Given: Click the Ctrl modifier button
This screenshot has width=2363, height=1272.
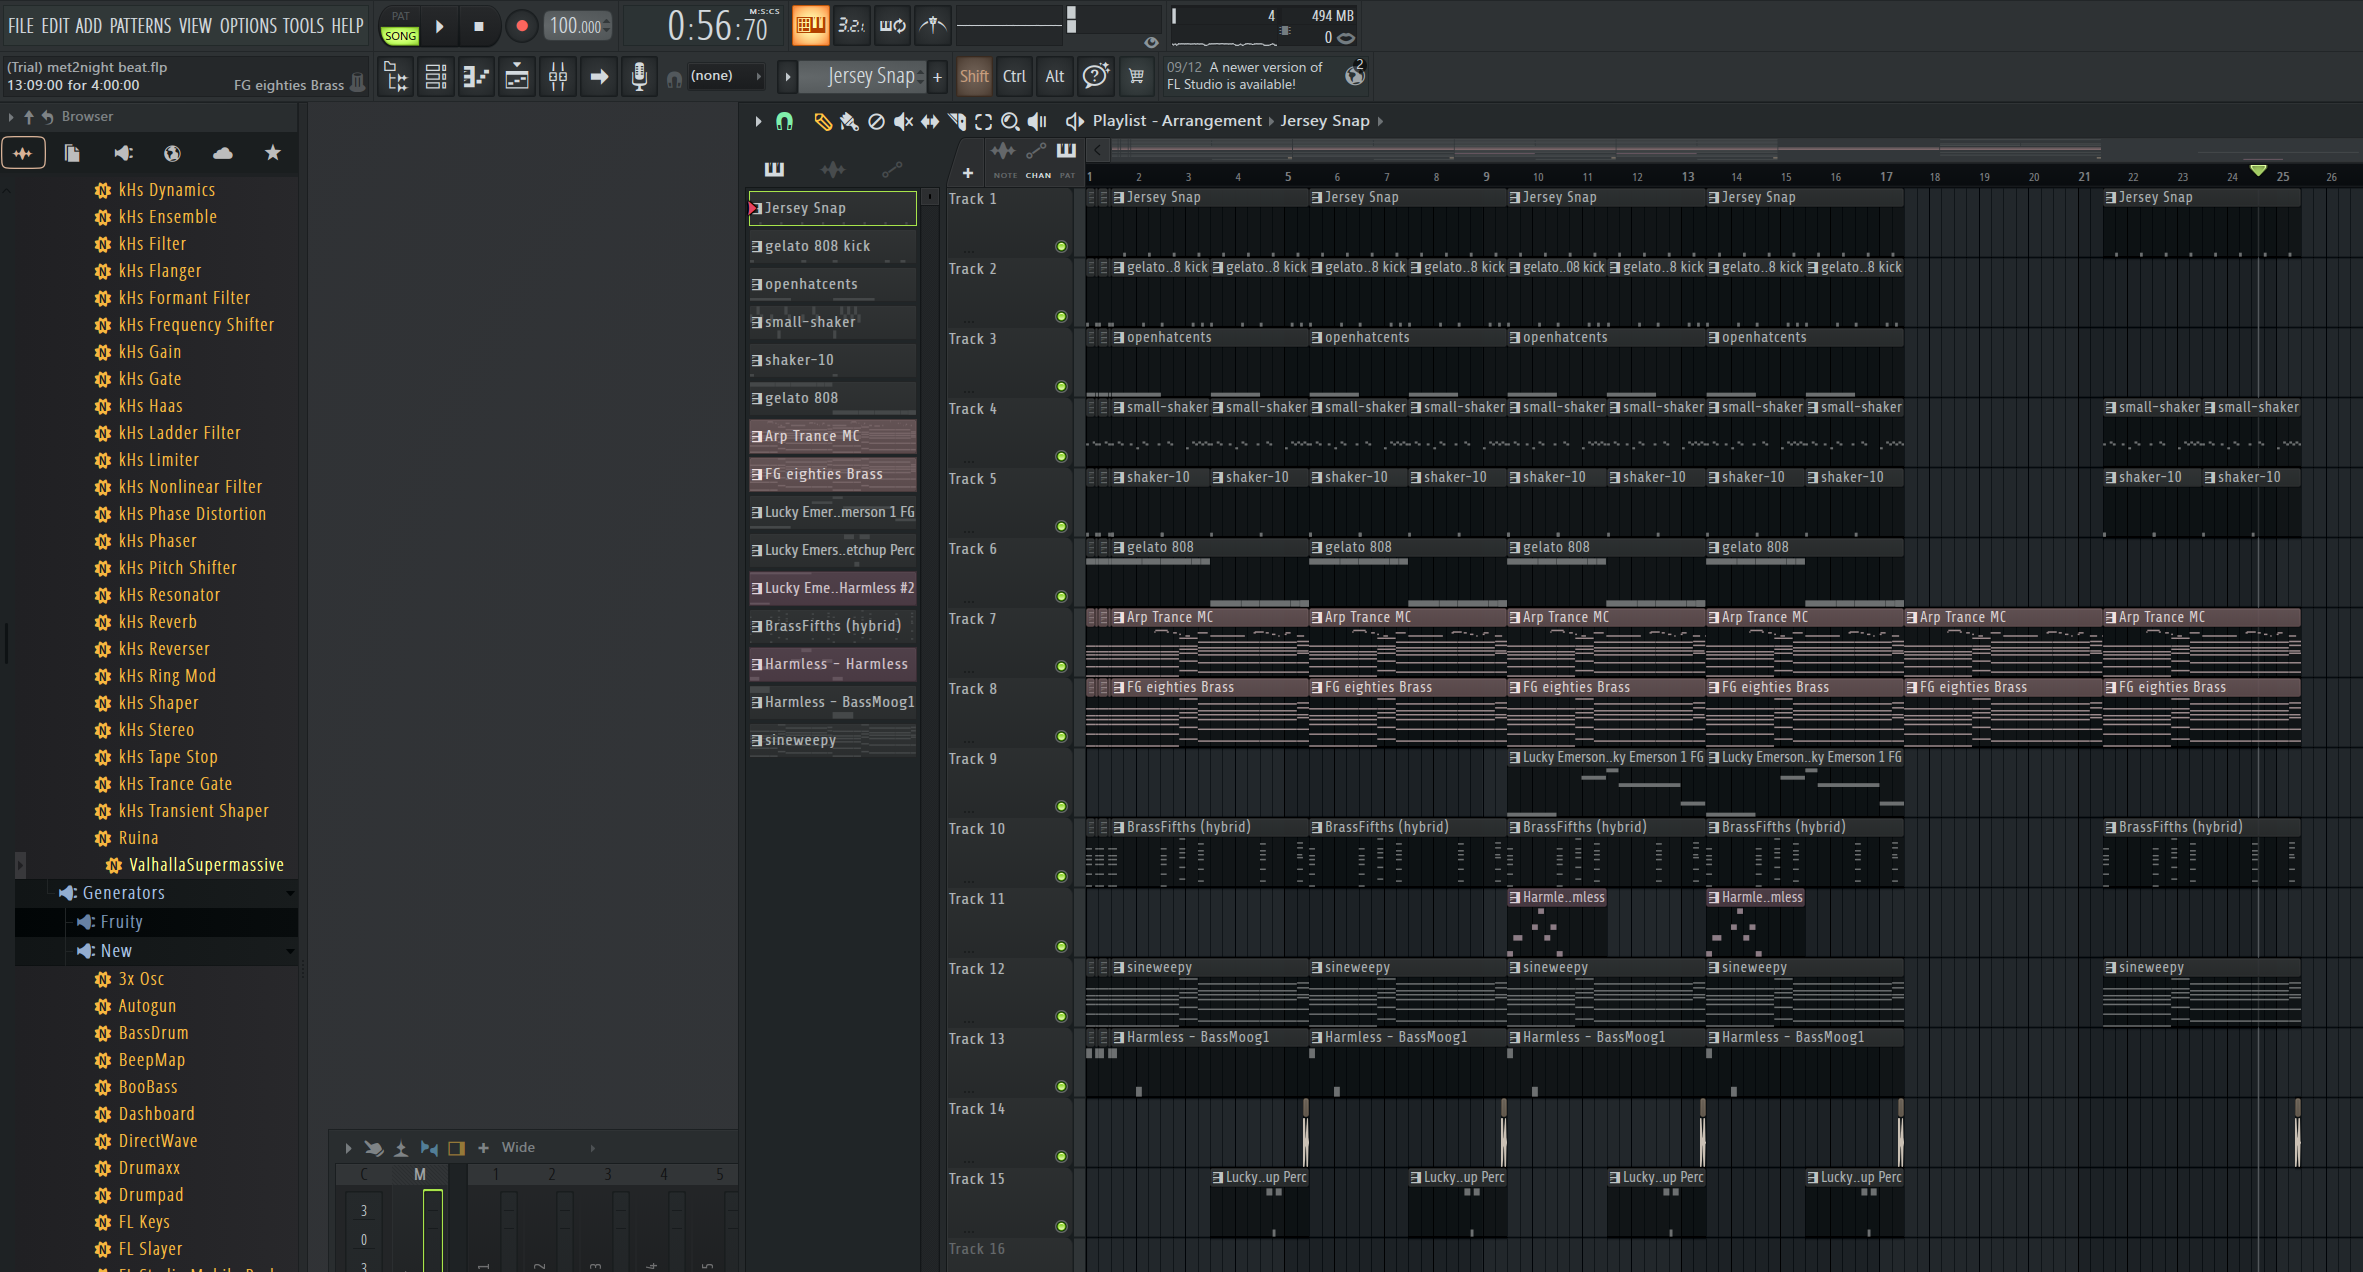Looking at the screenshot, I should [x=1014, y=76].
